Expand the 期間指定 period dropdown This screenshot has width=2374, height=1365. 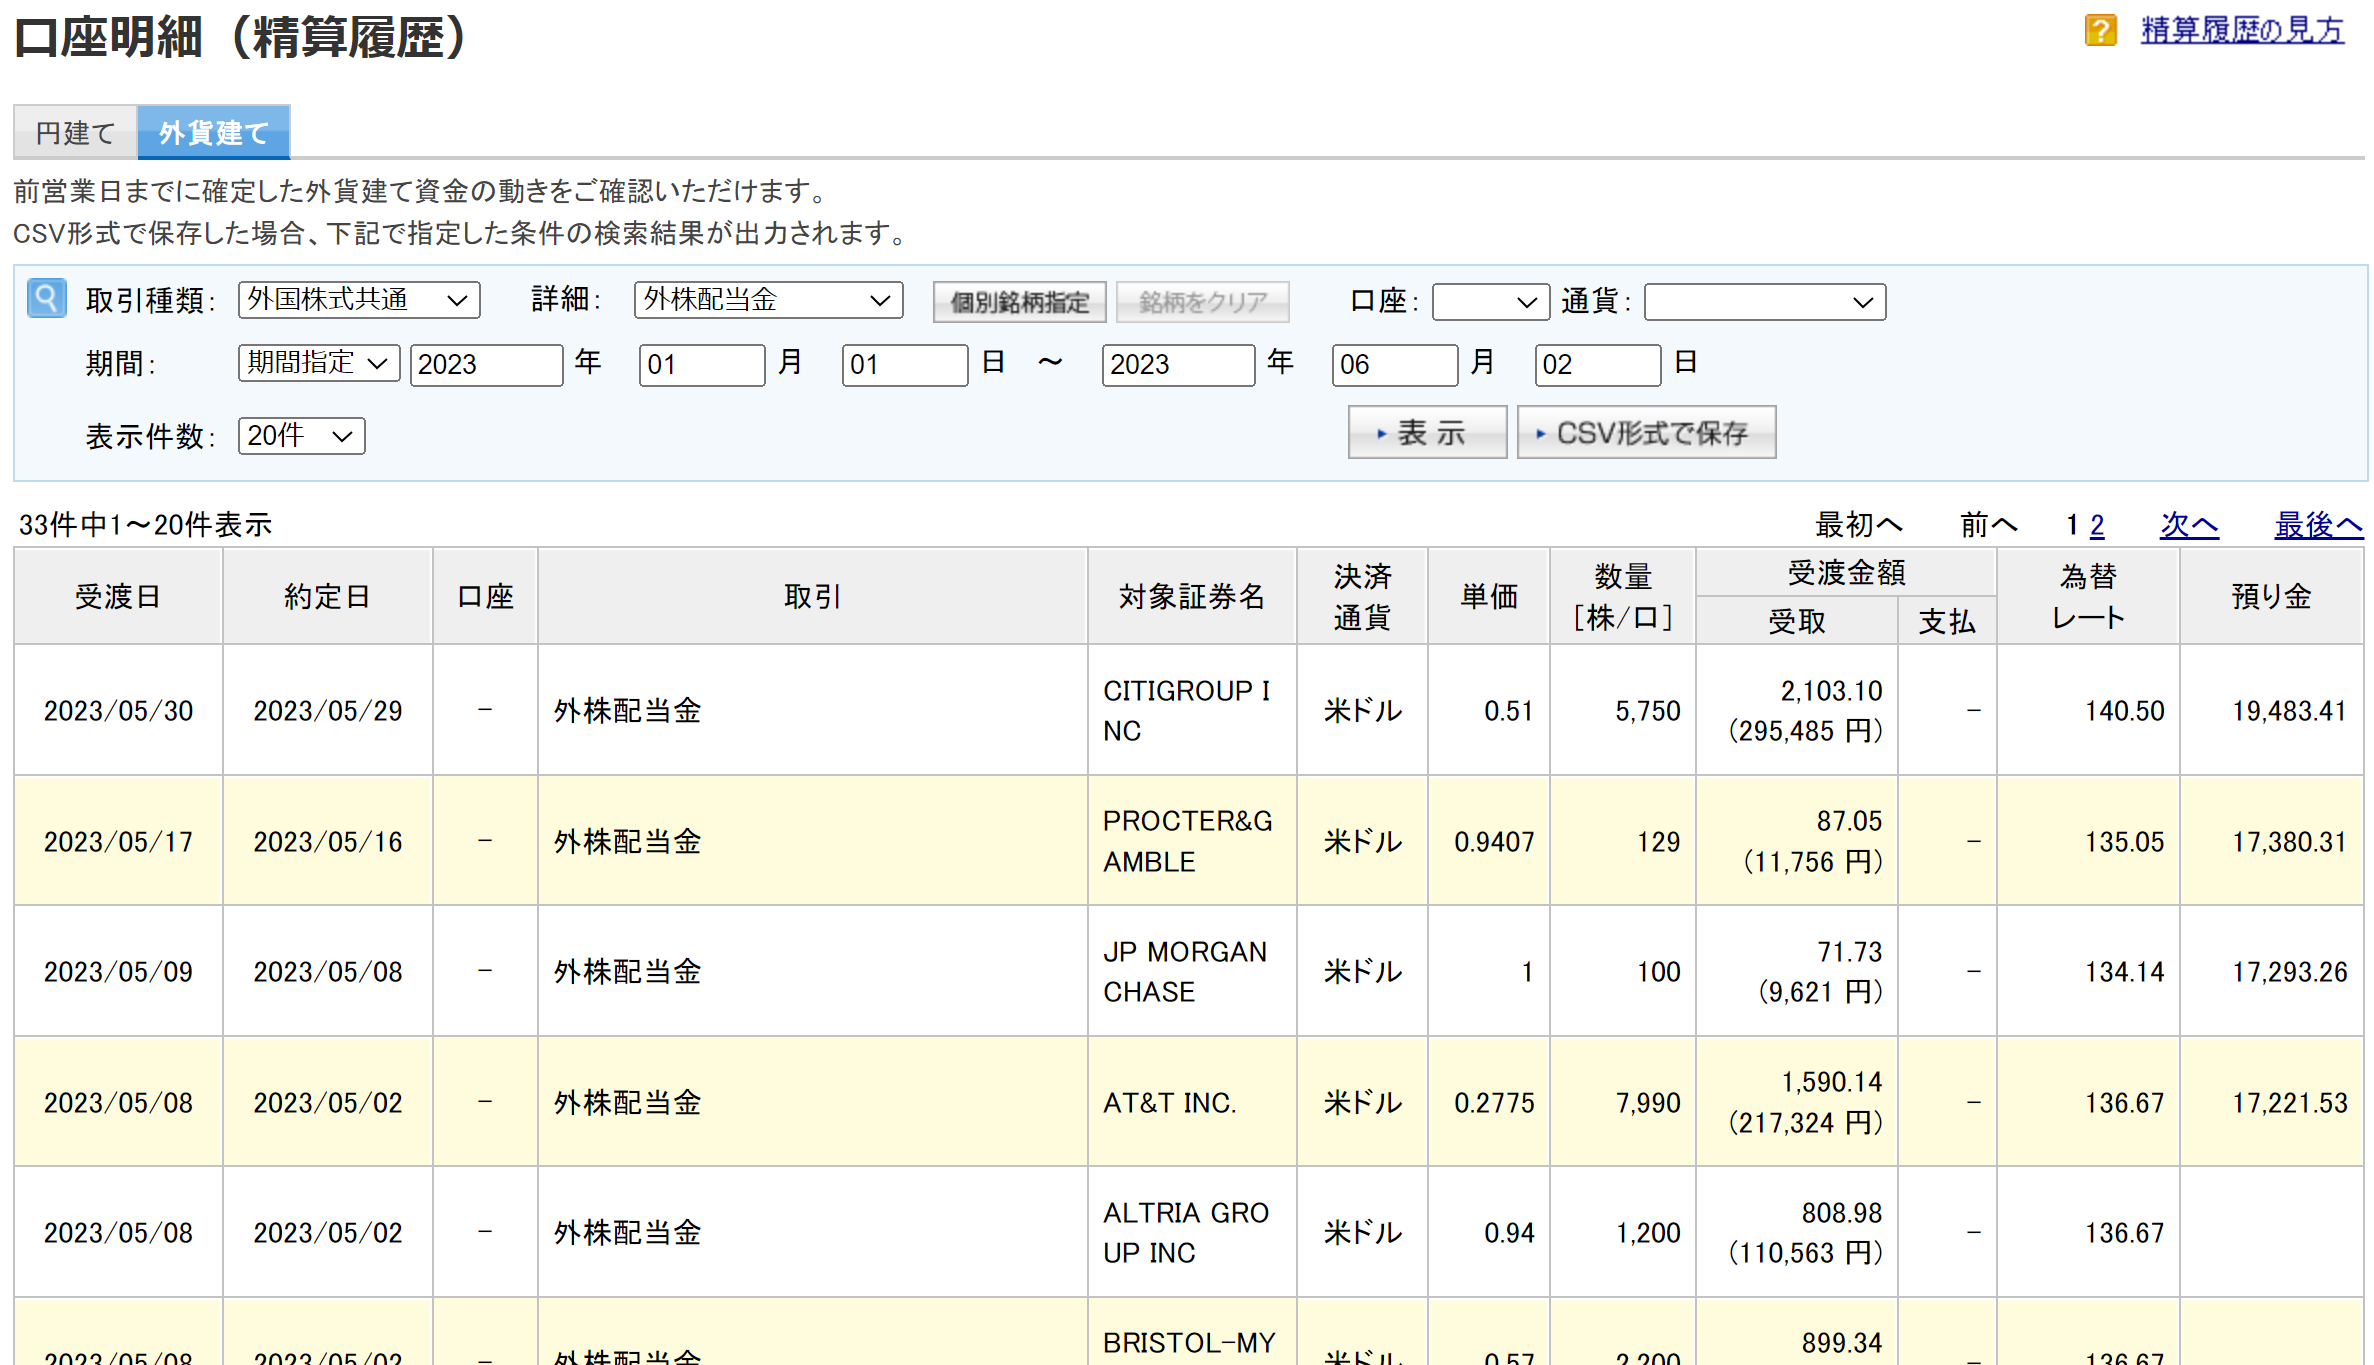(x=318, y=363)
